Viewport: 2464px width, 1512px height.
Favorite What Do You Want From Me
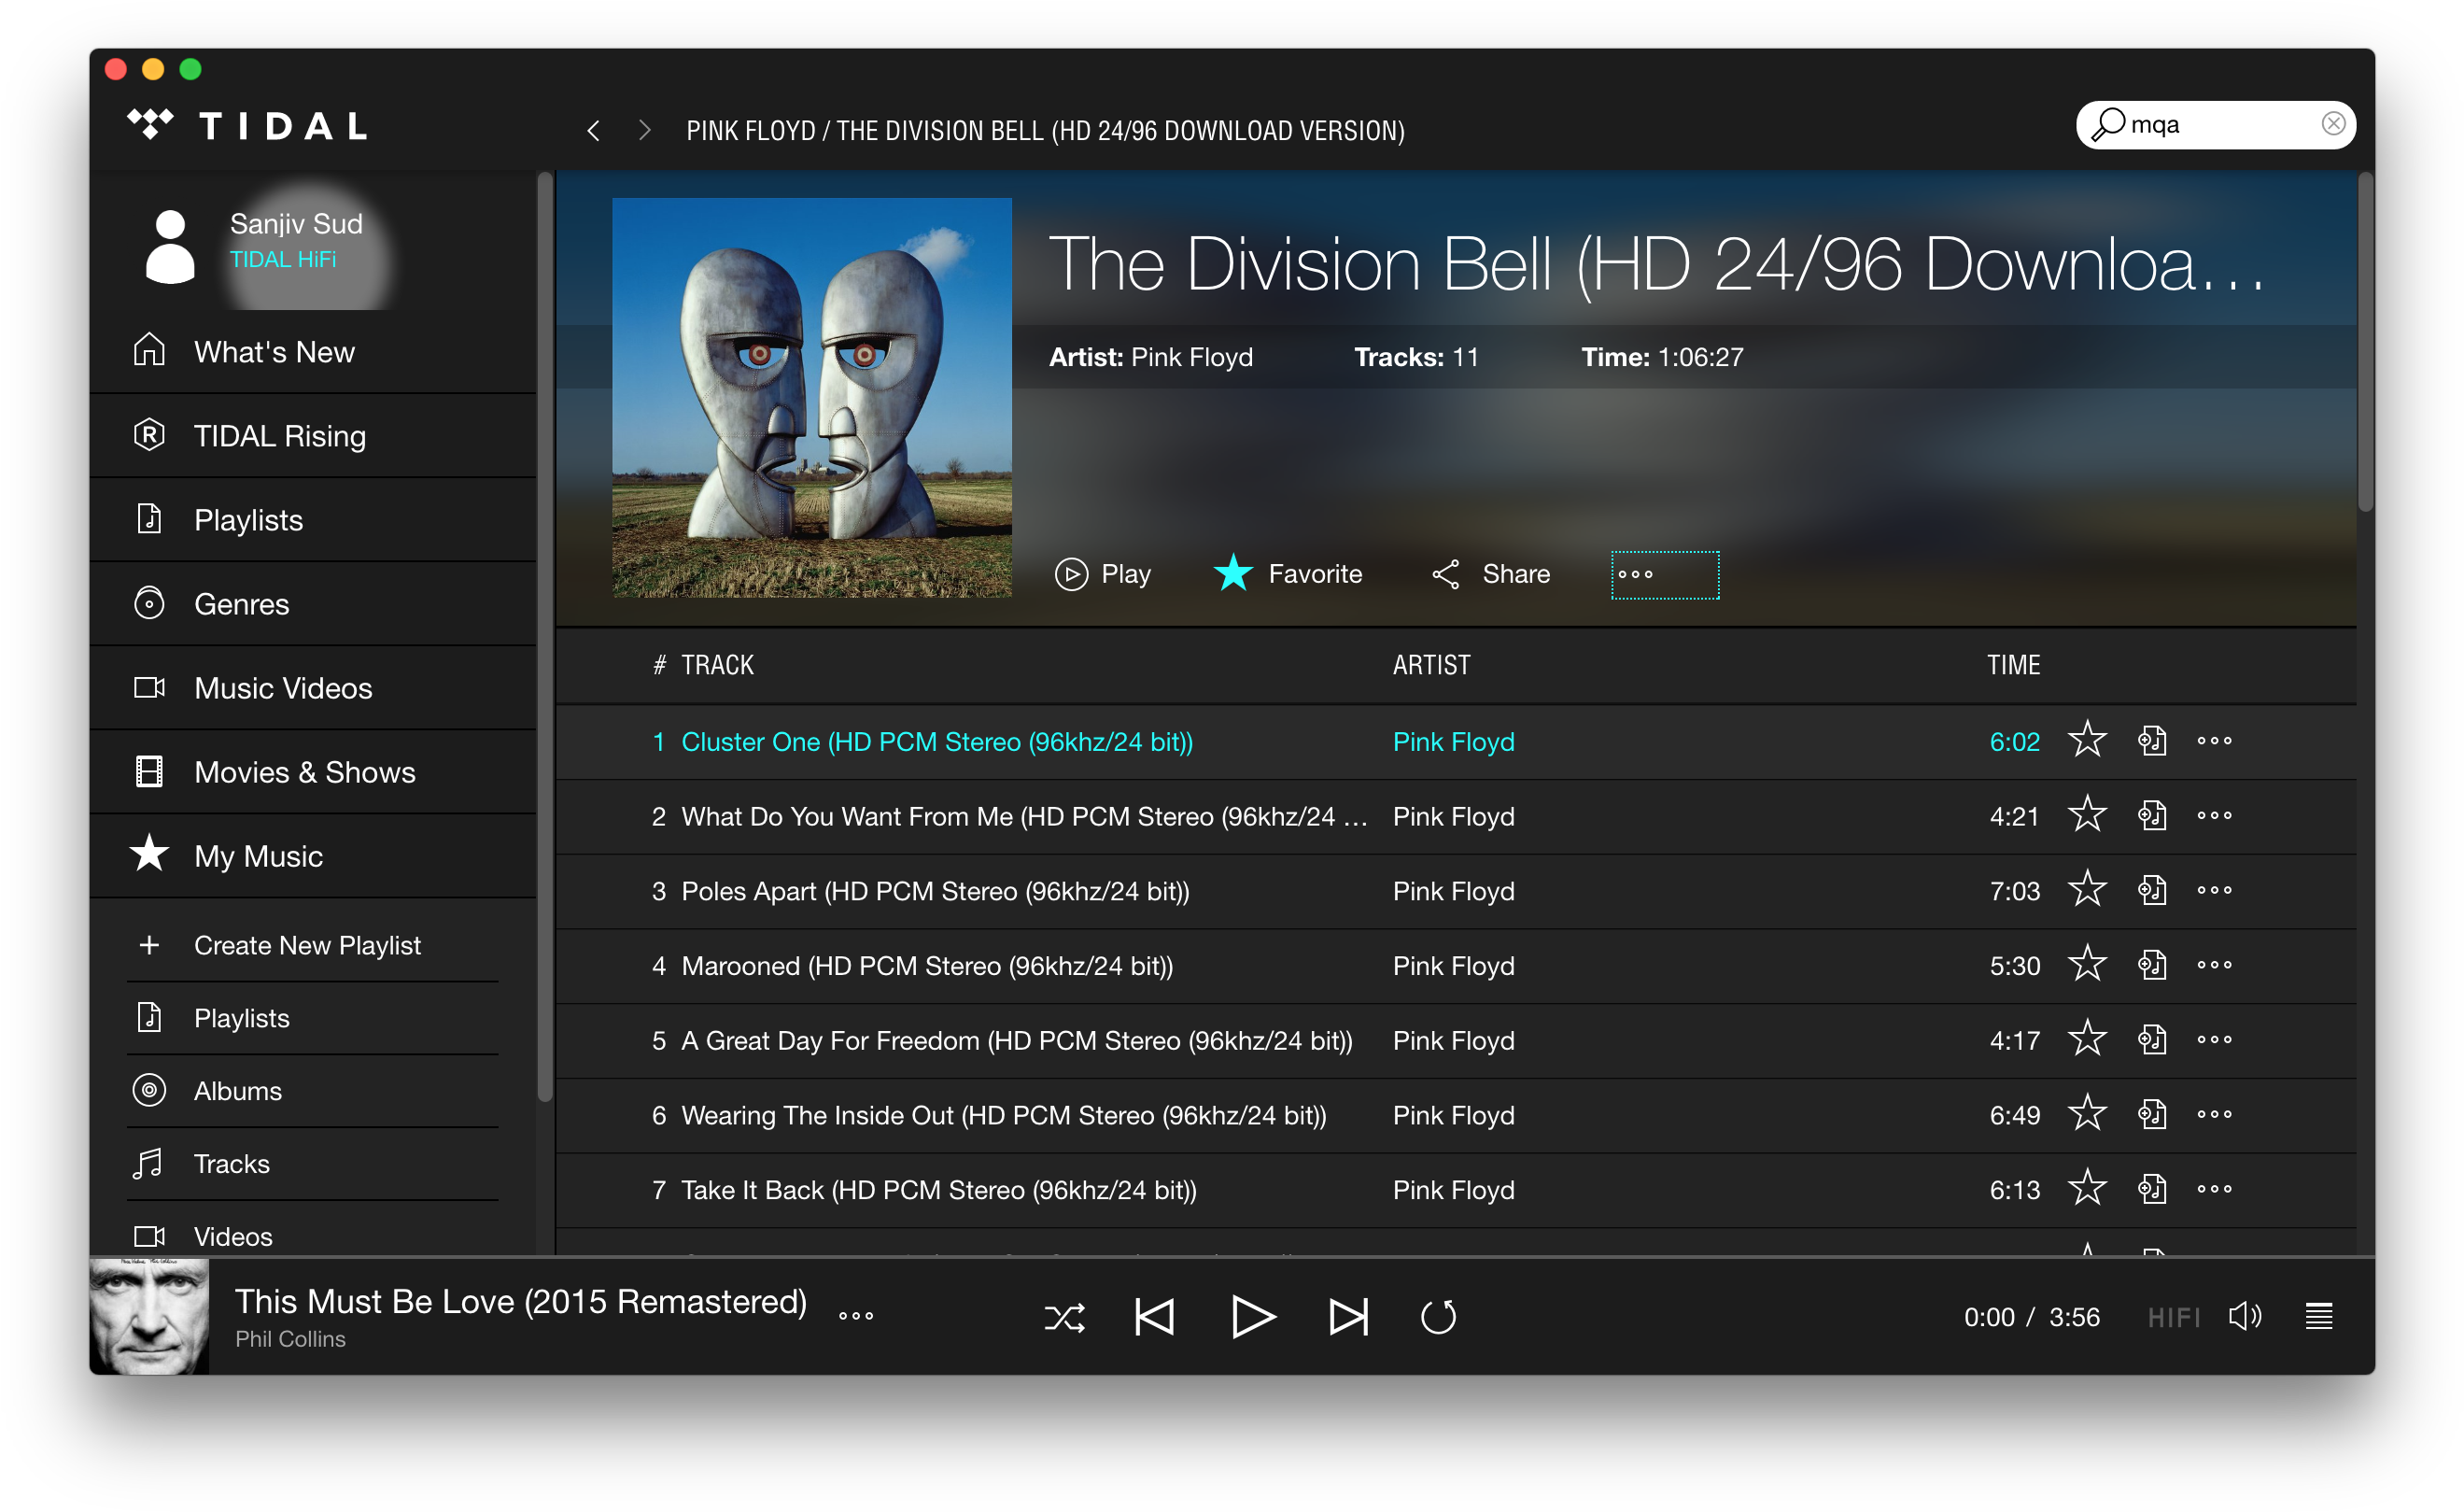click(2087, 816)
